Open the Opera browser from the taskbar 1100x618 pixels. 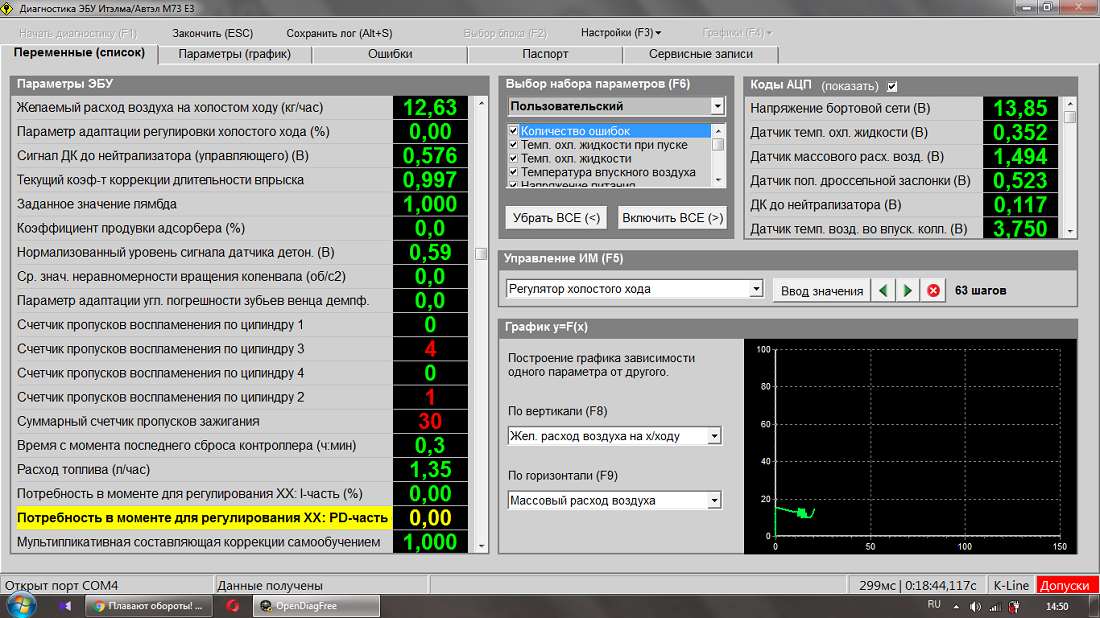click(x=232, y=606)
